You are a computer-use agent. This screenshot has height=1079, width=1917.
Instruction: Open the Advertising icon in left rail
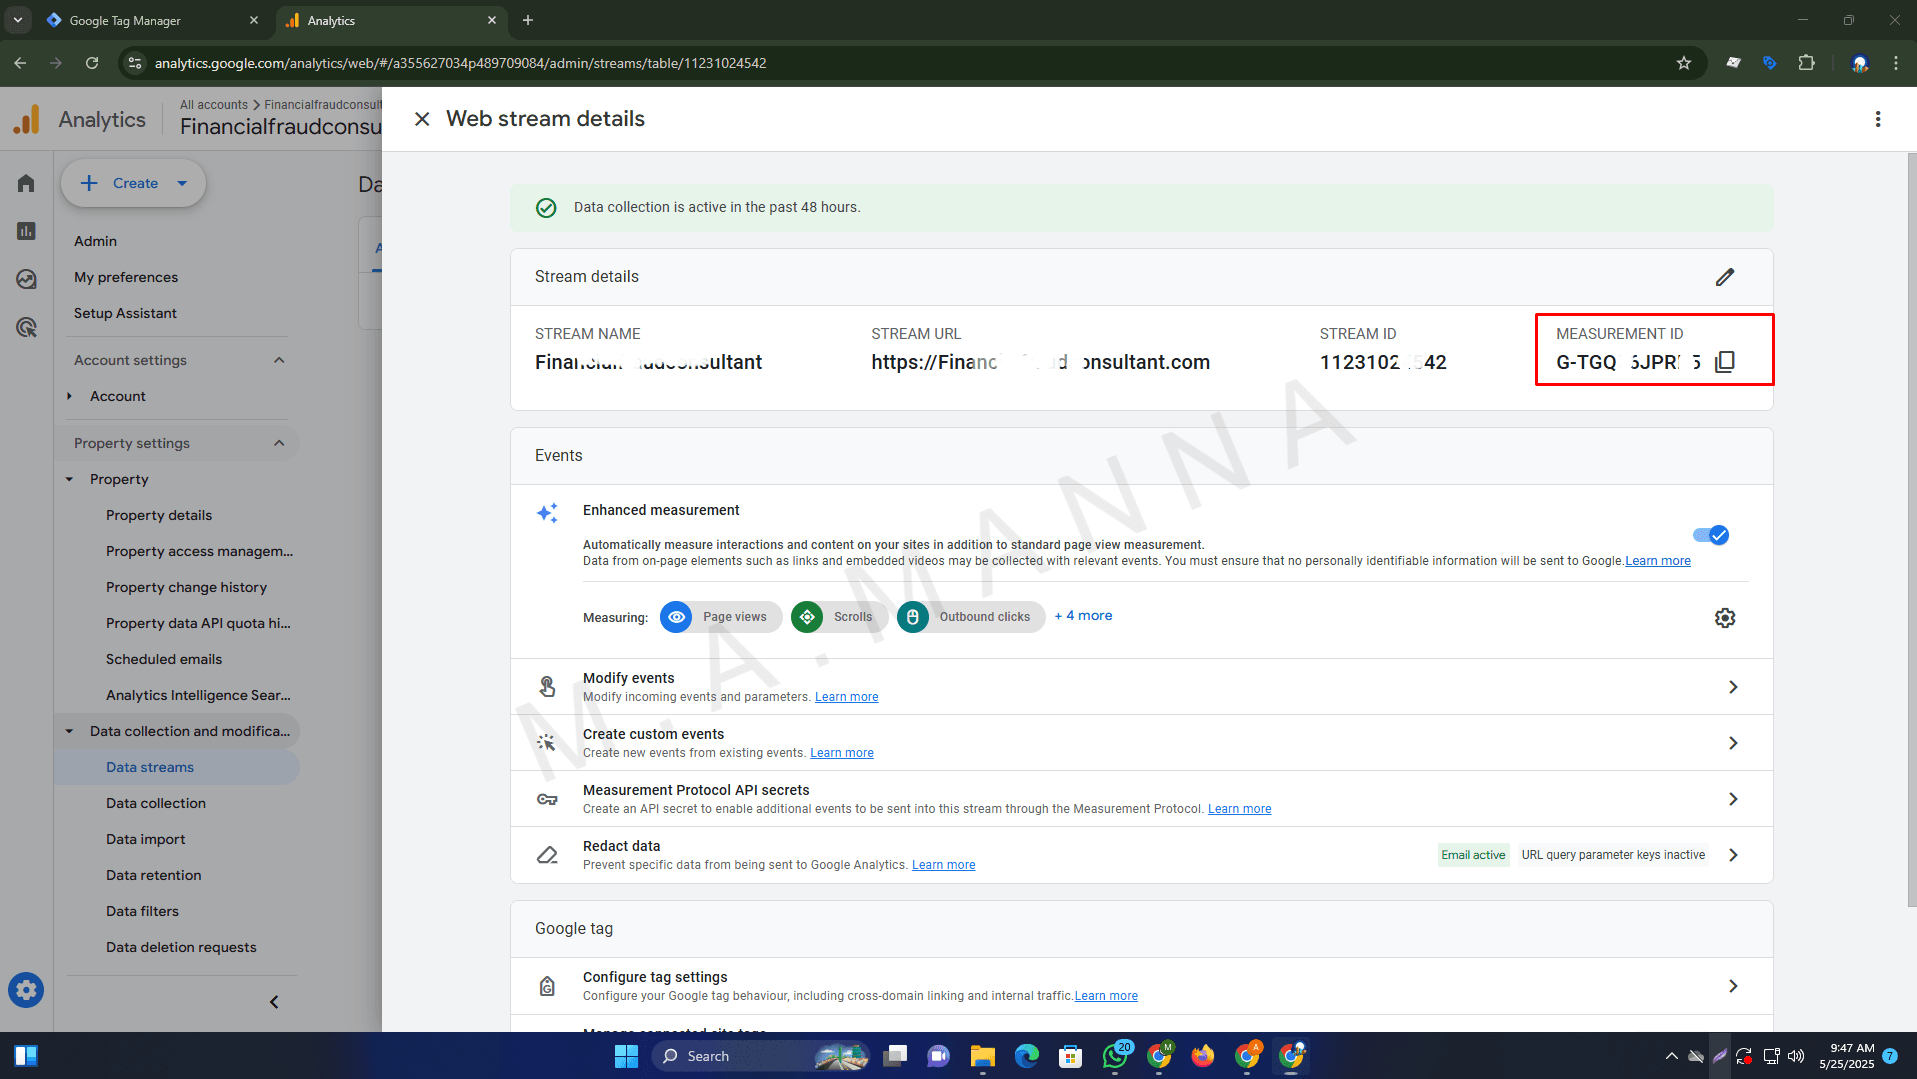tap(26, 327)
